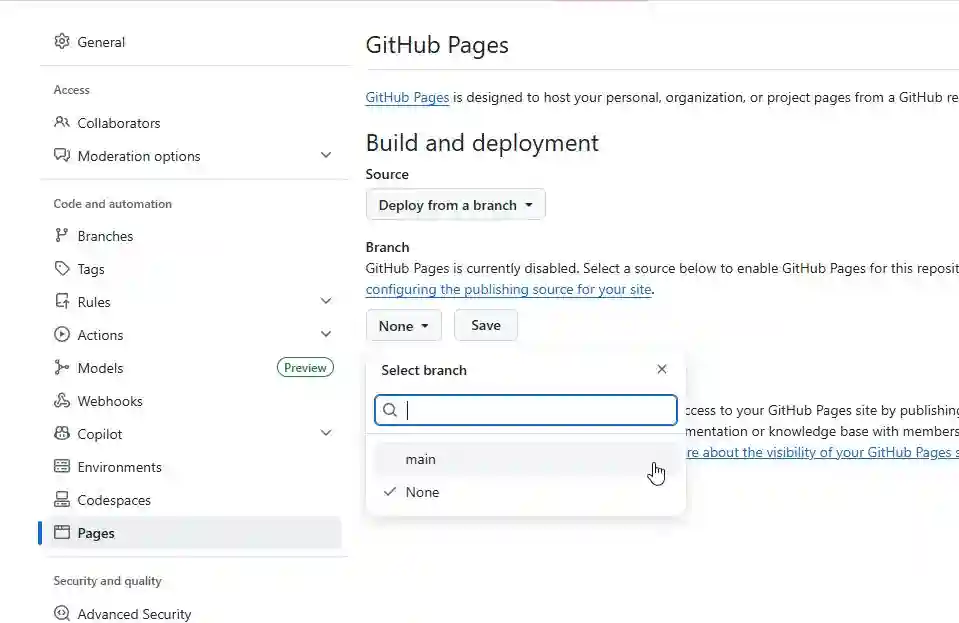Open Codespaces settings
Screen dimensions: 959x623
click(x=114, y=500)
